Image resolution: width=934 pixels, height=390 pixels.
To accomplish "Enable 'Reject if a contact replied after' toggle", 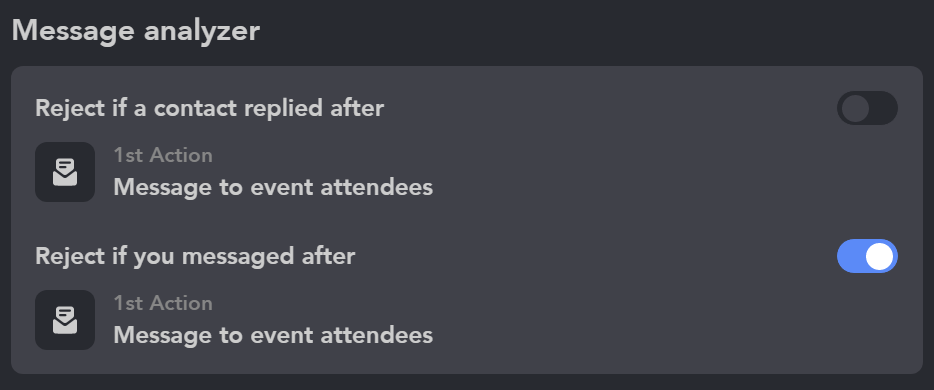I will (x=867, y=108).
